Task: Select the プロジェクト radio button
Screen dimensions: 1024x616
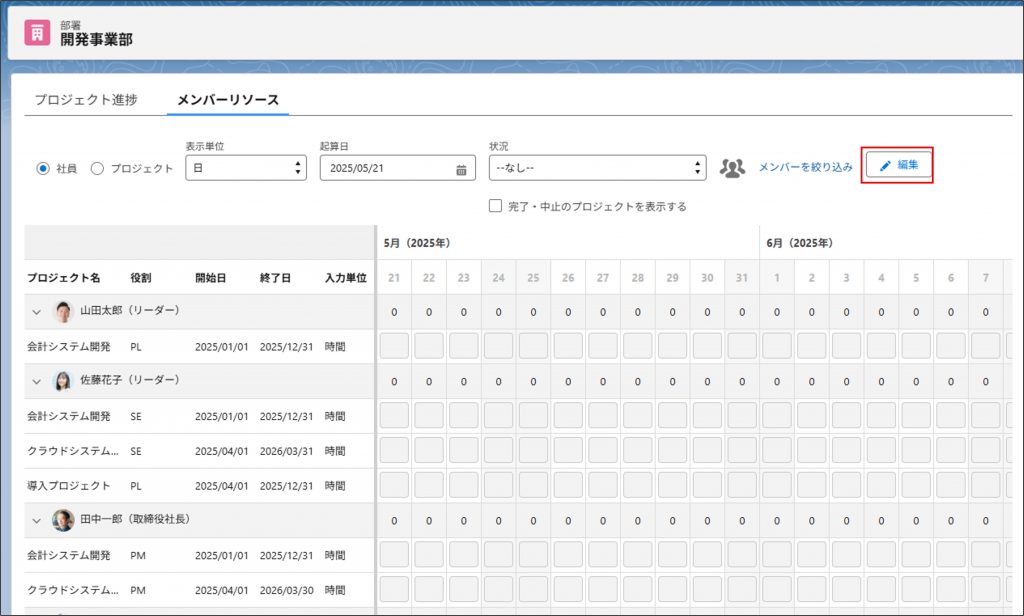Action: tap(97, 169)
